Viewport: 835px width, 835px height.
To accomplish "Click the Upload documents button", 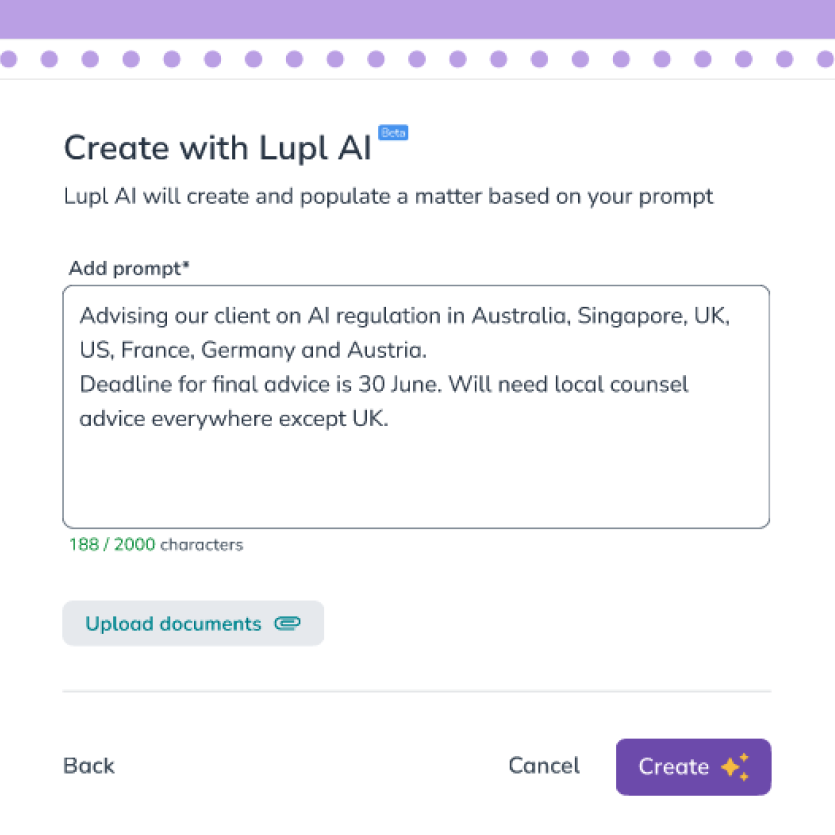I will click(x=193, y=623).
